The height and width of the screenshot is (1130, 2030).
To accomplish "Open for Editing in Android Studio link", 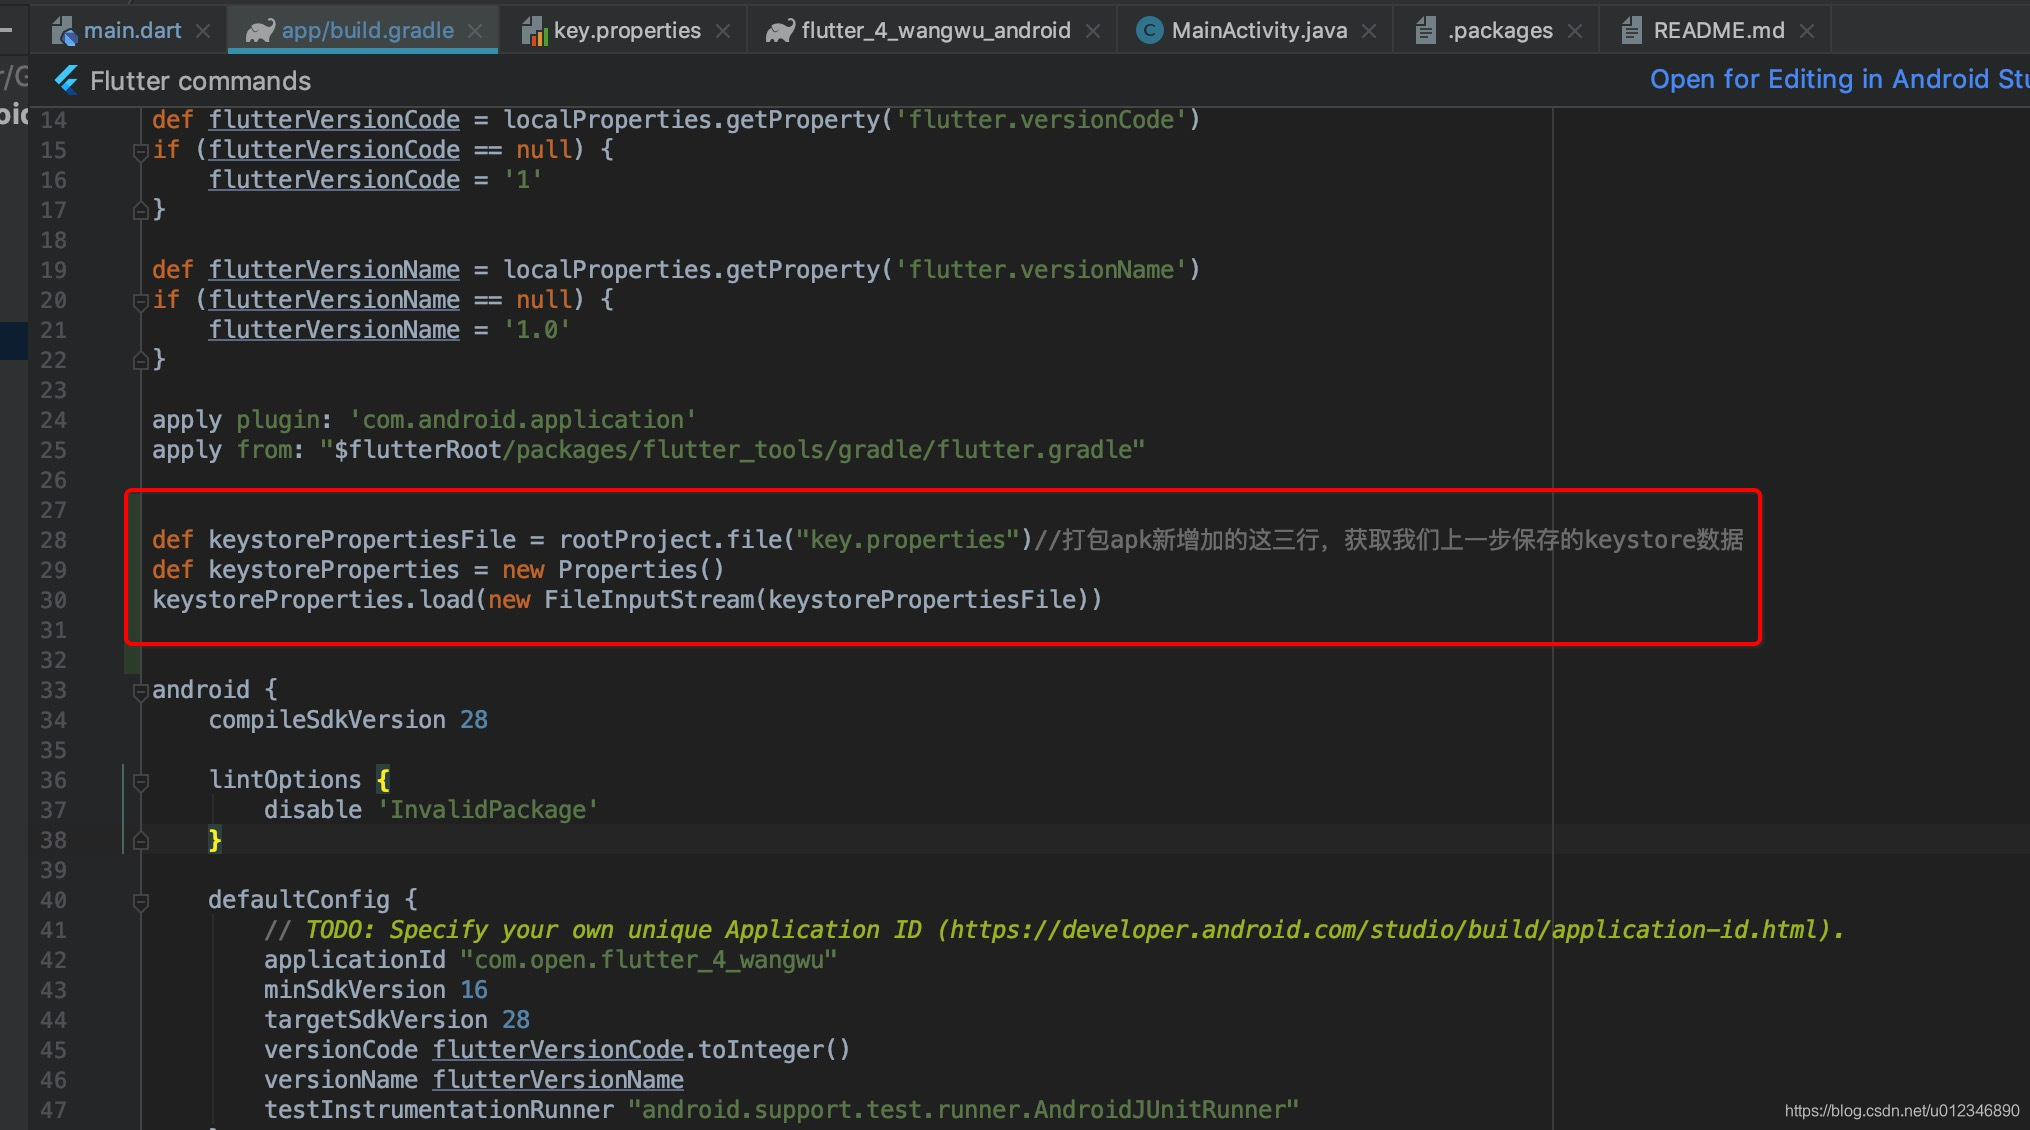I will (1838, 80).
